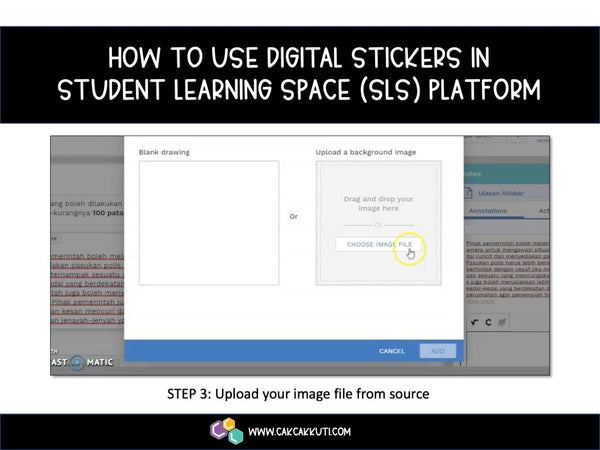
Task: Click the square root formula icon
Action: click(x=474, y=323)
